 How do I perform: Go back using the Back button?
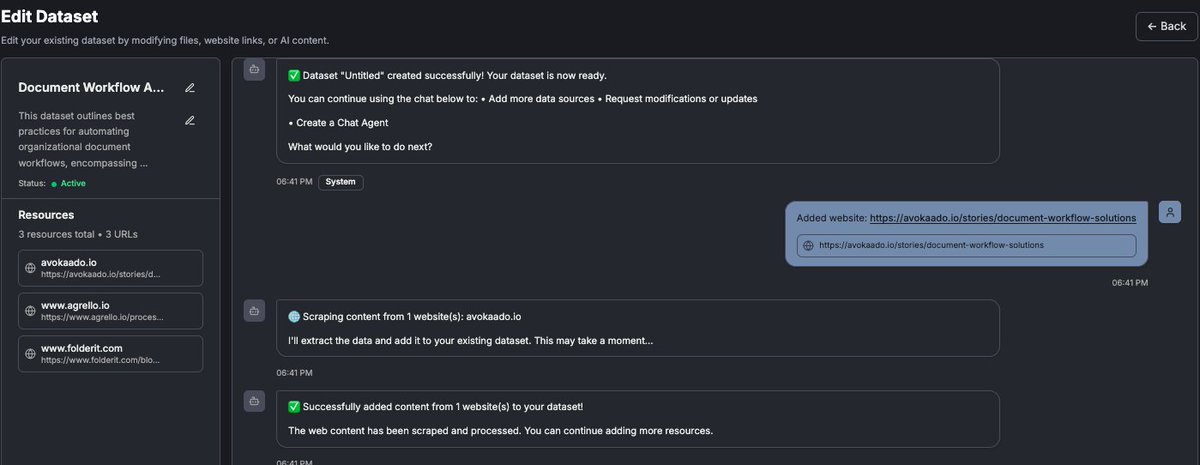[1166, 26]
